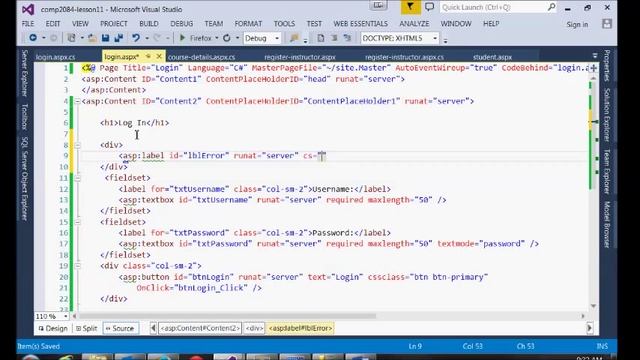Switch to course-details.aspx.cs tab

pos(202,57)
